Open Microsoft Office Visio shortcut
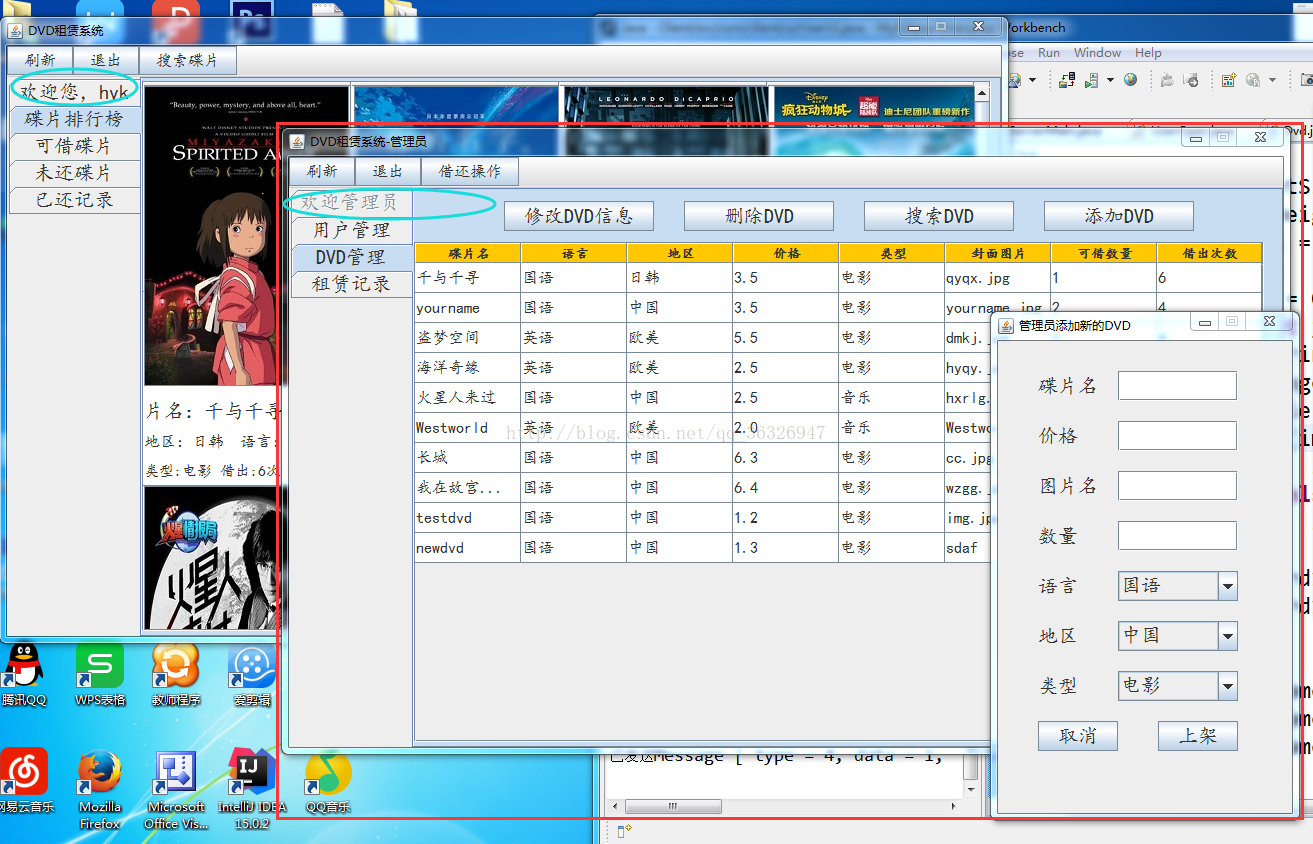Screen dimensions: 1313x844 [x=176, y=790]
